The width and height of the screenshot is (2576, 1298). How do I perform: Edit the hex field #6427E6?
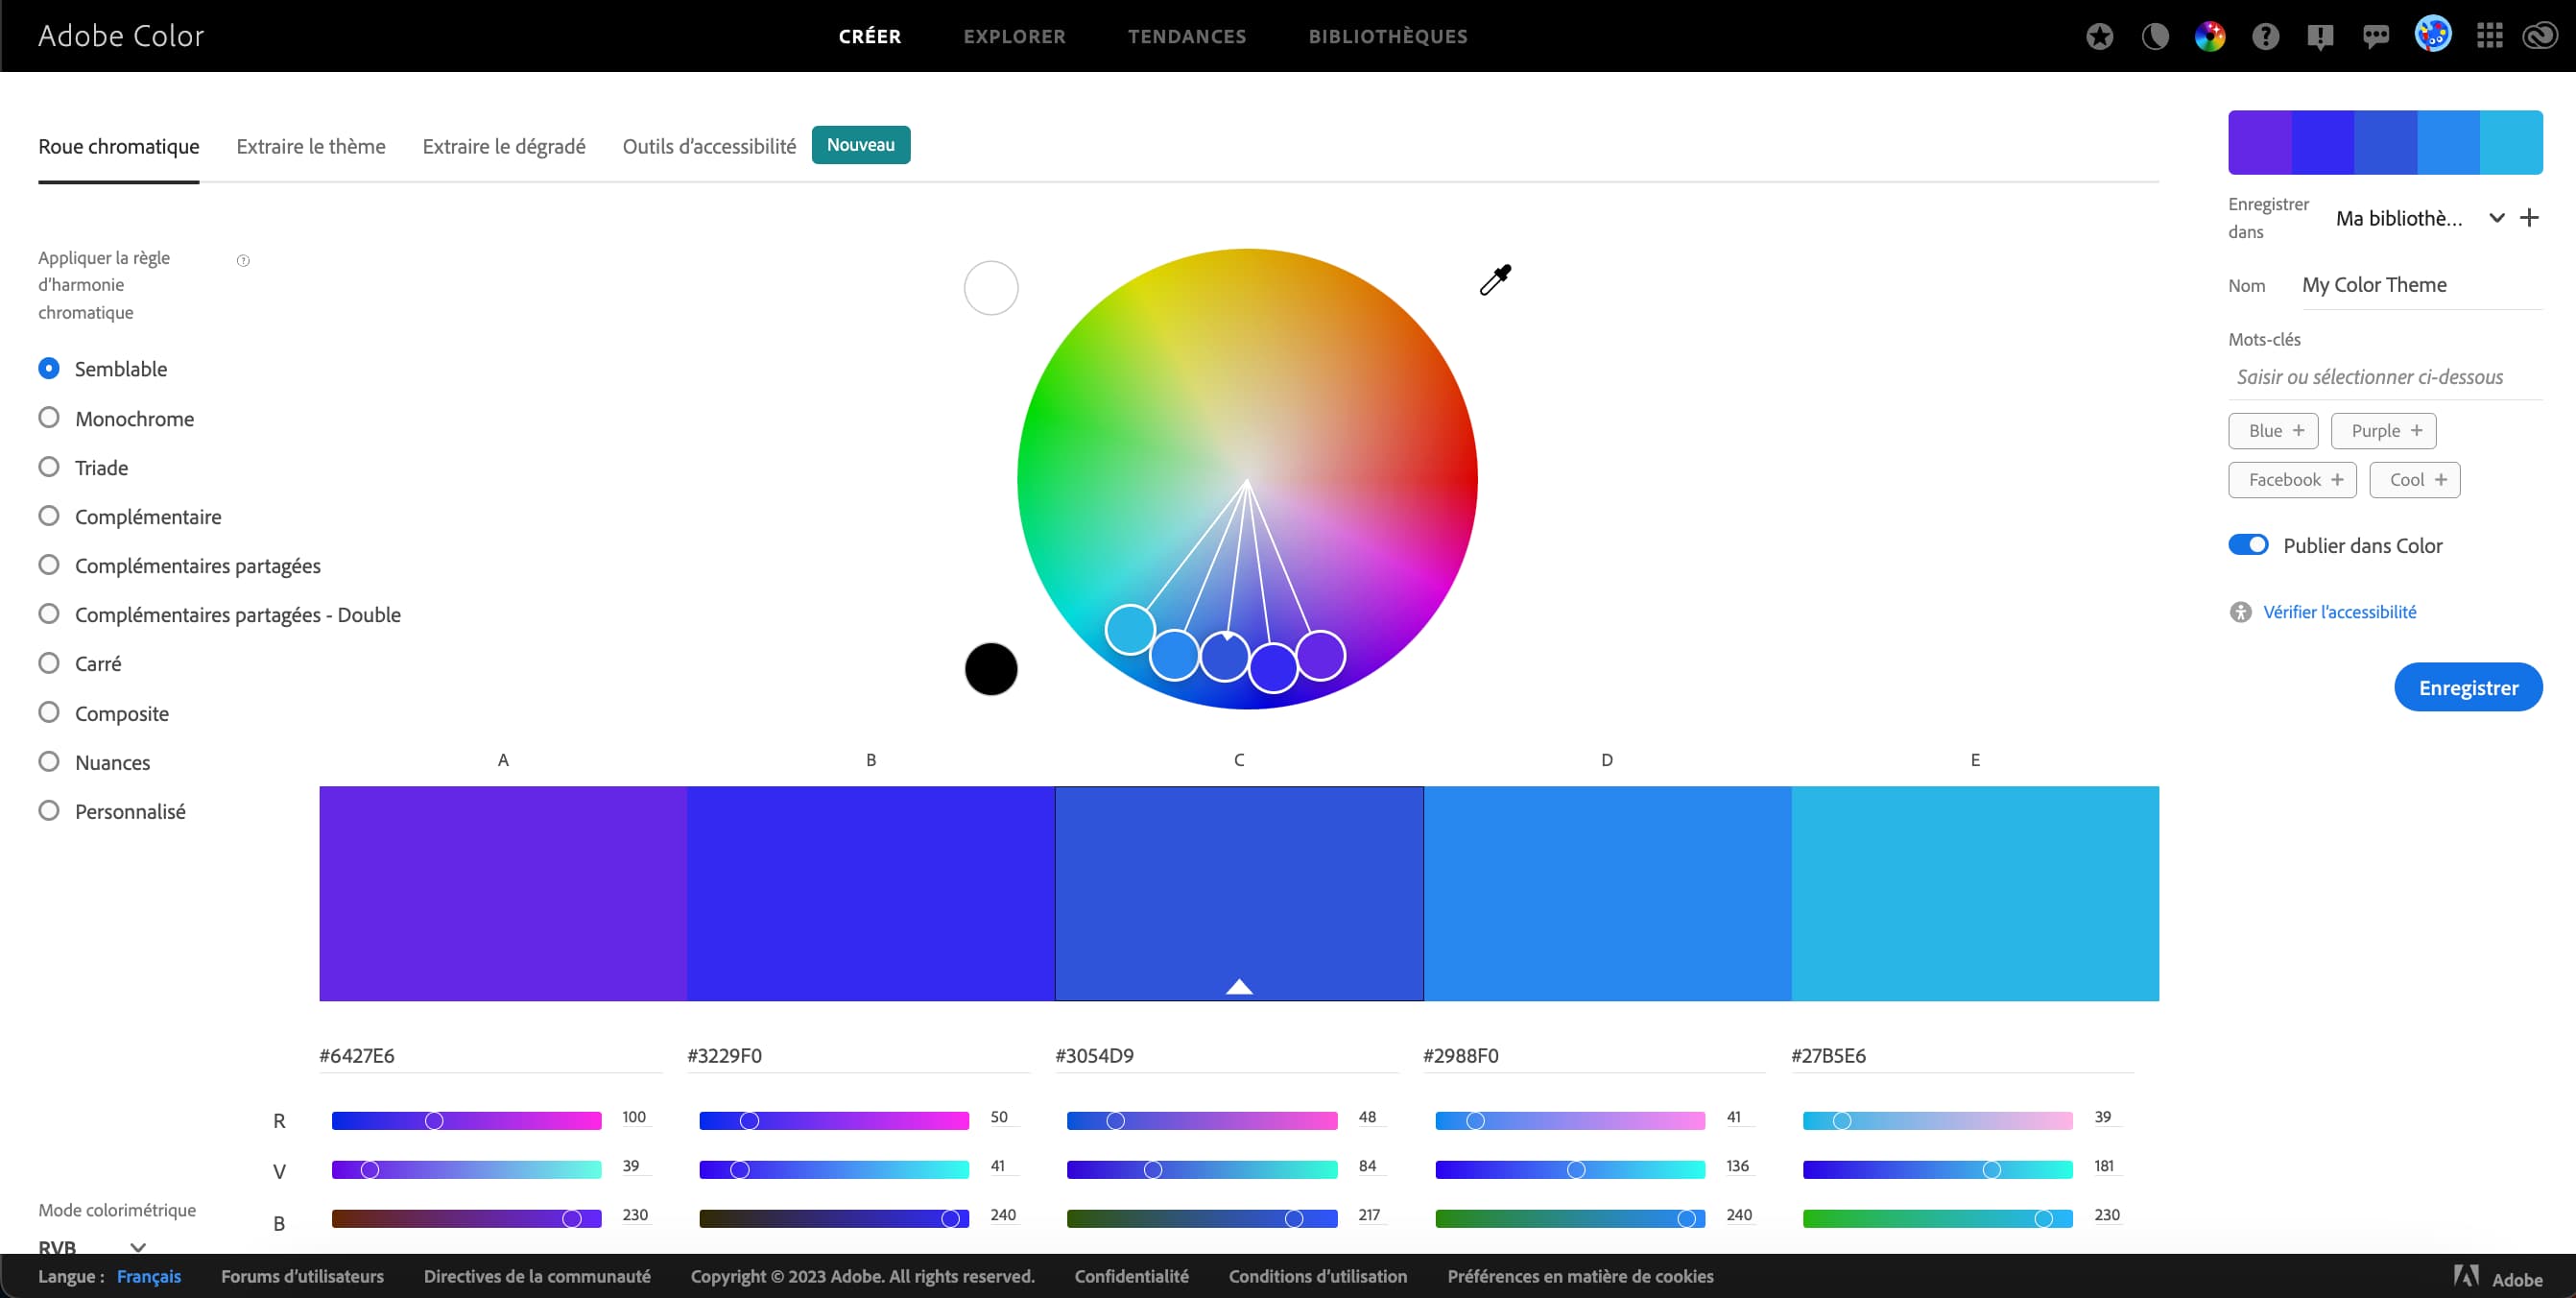point(490,1056)
